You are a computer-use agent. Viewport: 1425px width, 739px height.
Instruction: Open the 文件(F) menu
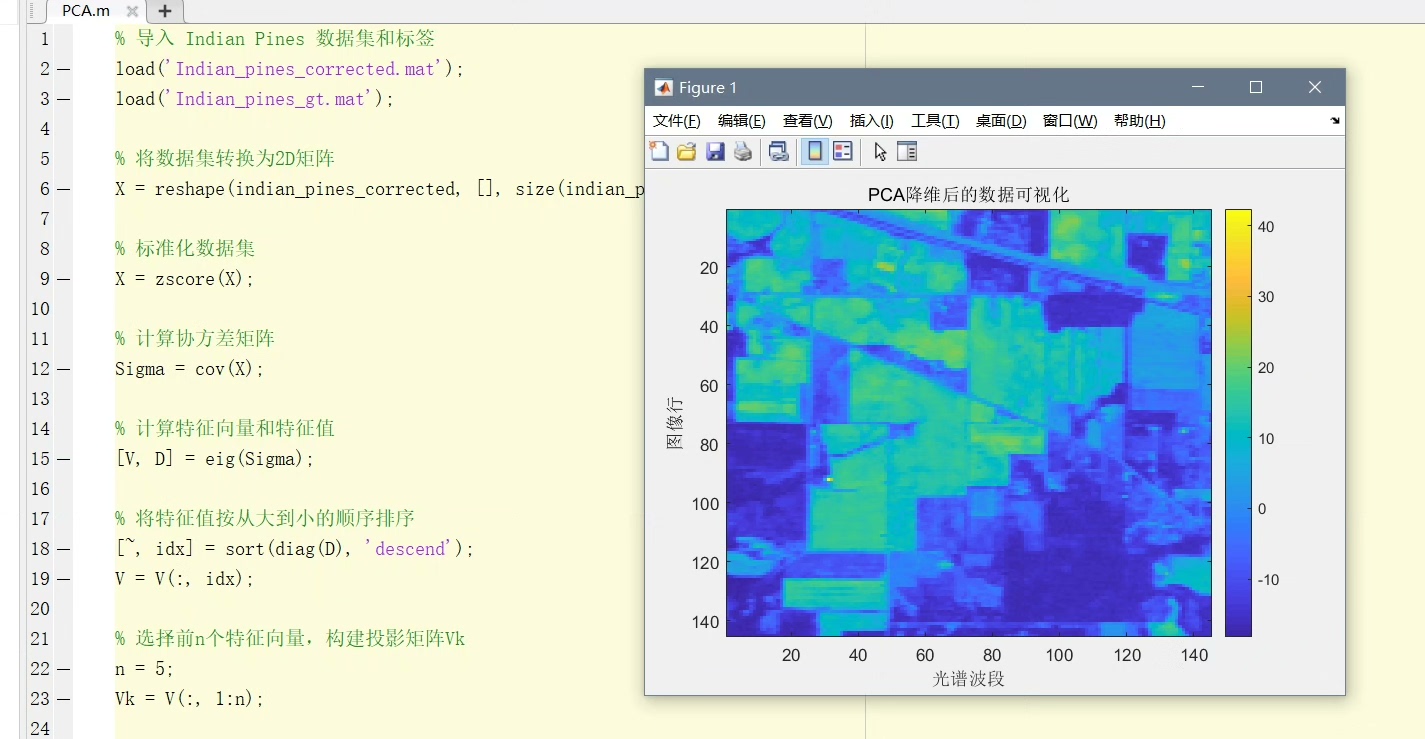click(x=677, y=121)
